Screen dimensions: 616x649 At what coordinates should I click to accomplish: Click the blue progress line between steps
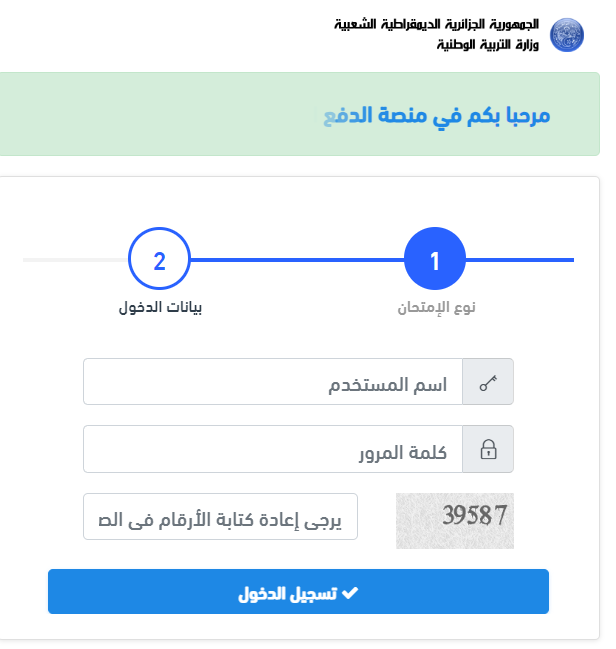296,260
